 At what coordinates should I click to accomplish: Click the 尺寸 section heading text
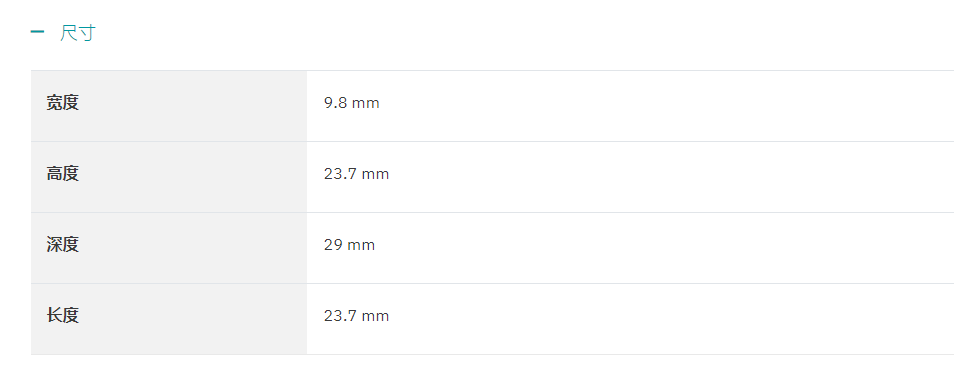(78, 33)
